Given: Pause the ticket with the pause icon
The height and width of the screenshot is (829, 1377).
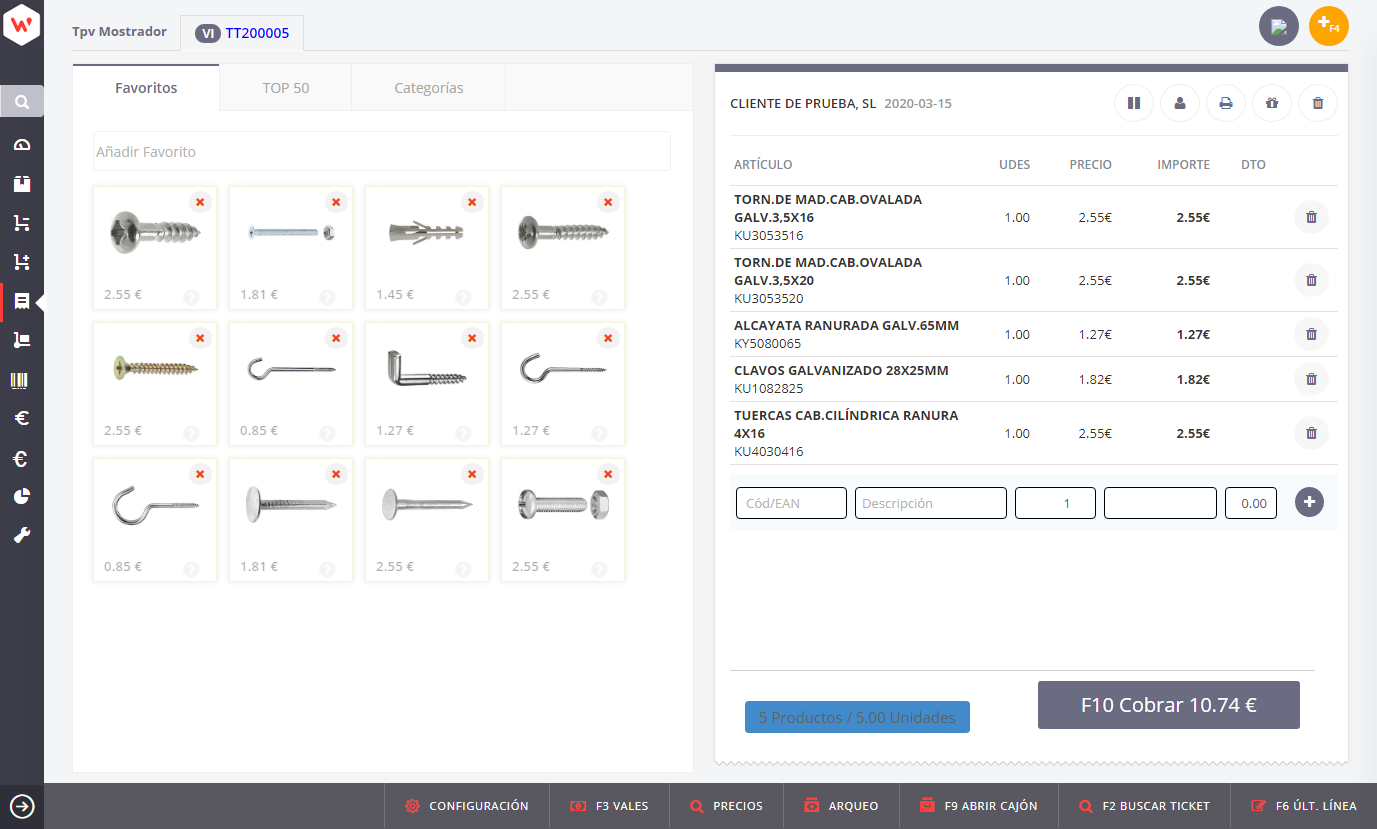Looking at the screenshot, I should tap(1134, 103).
